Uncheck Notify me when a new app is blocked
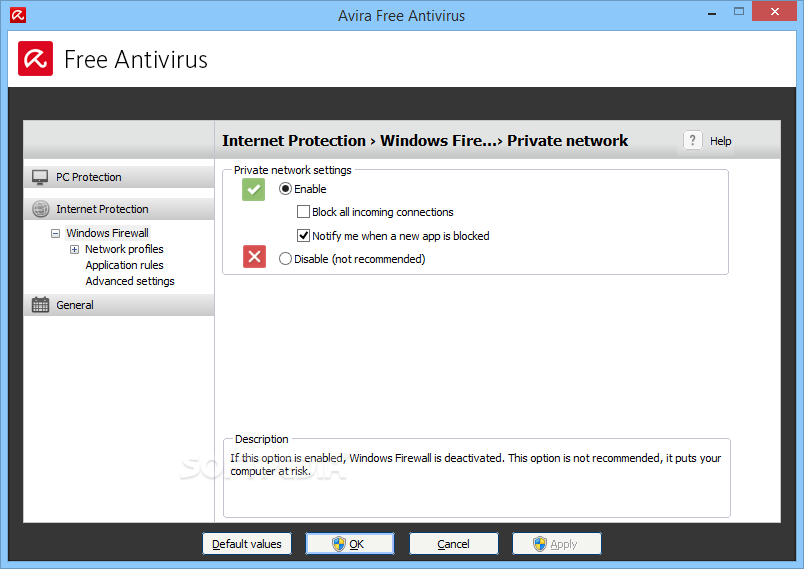 click(304, 236)
